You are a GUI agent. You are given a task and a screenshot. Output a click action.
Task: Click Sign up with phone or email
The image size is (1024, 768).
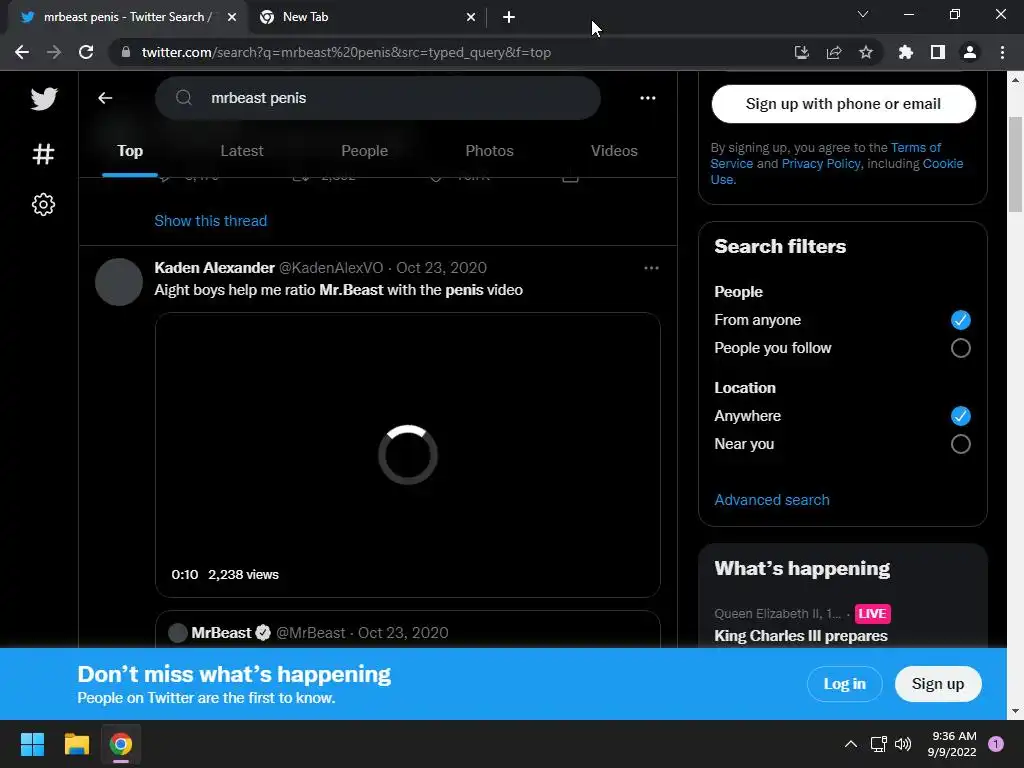coord(843,104)
